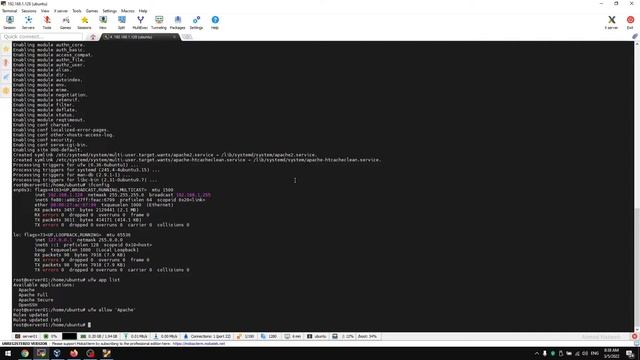Open the blue macros sidebar icon
Screen dimensions: 640x360
coord(6,77)
